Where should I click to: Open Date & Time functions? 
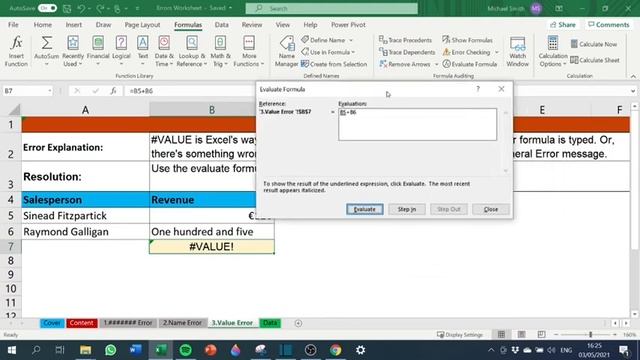click(164, 51)
